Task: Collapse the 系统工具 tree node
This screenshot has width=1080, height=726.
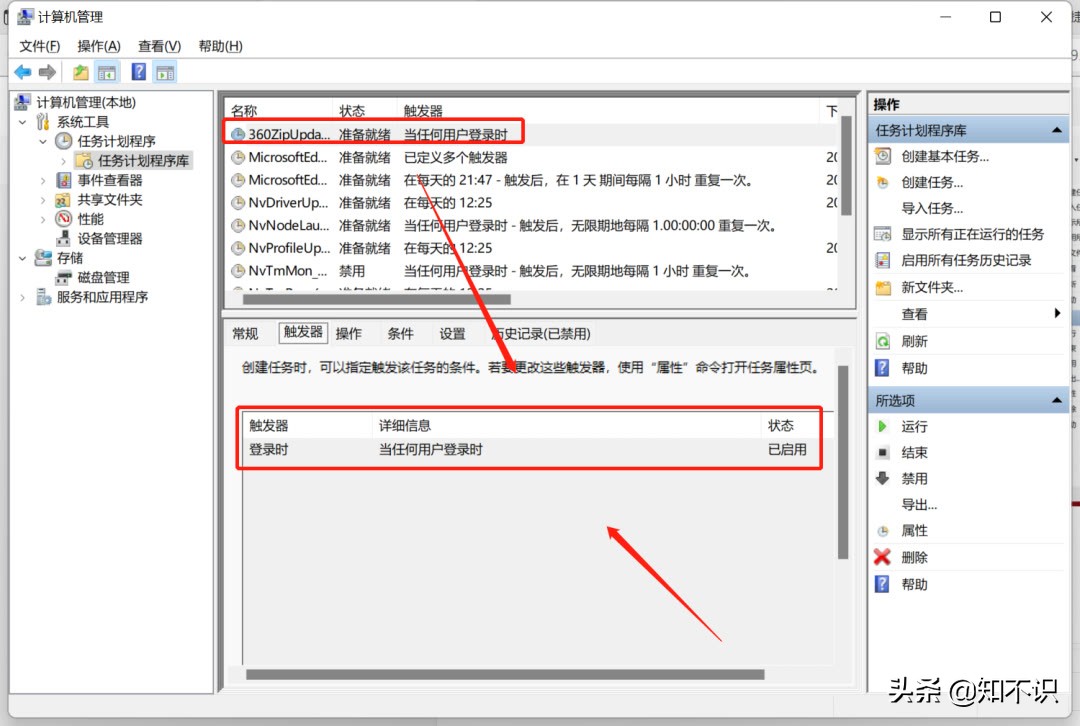Action: click(23, 122)
